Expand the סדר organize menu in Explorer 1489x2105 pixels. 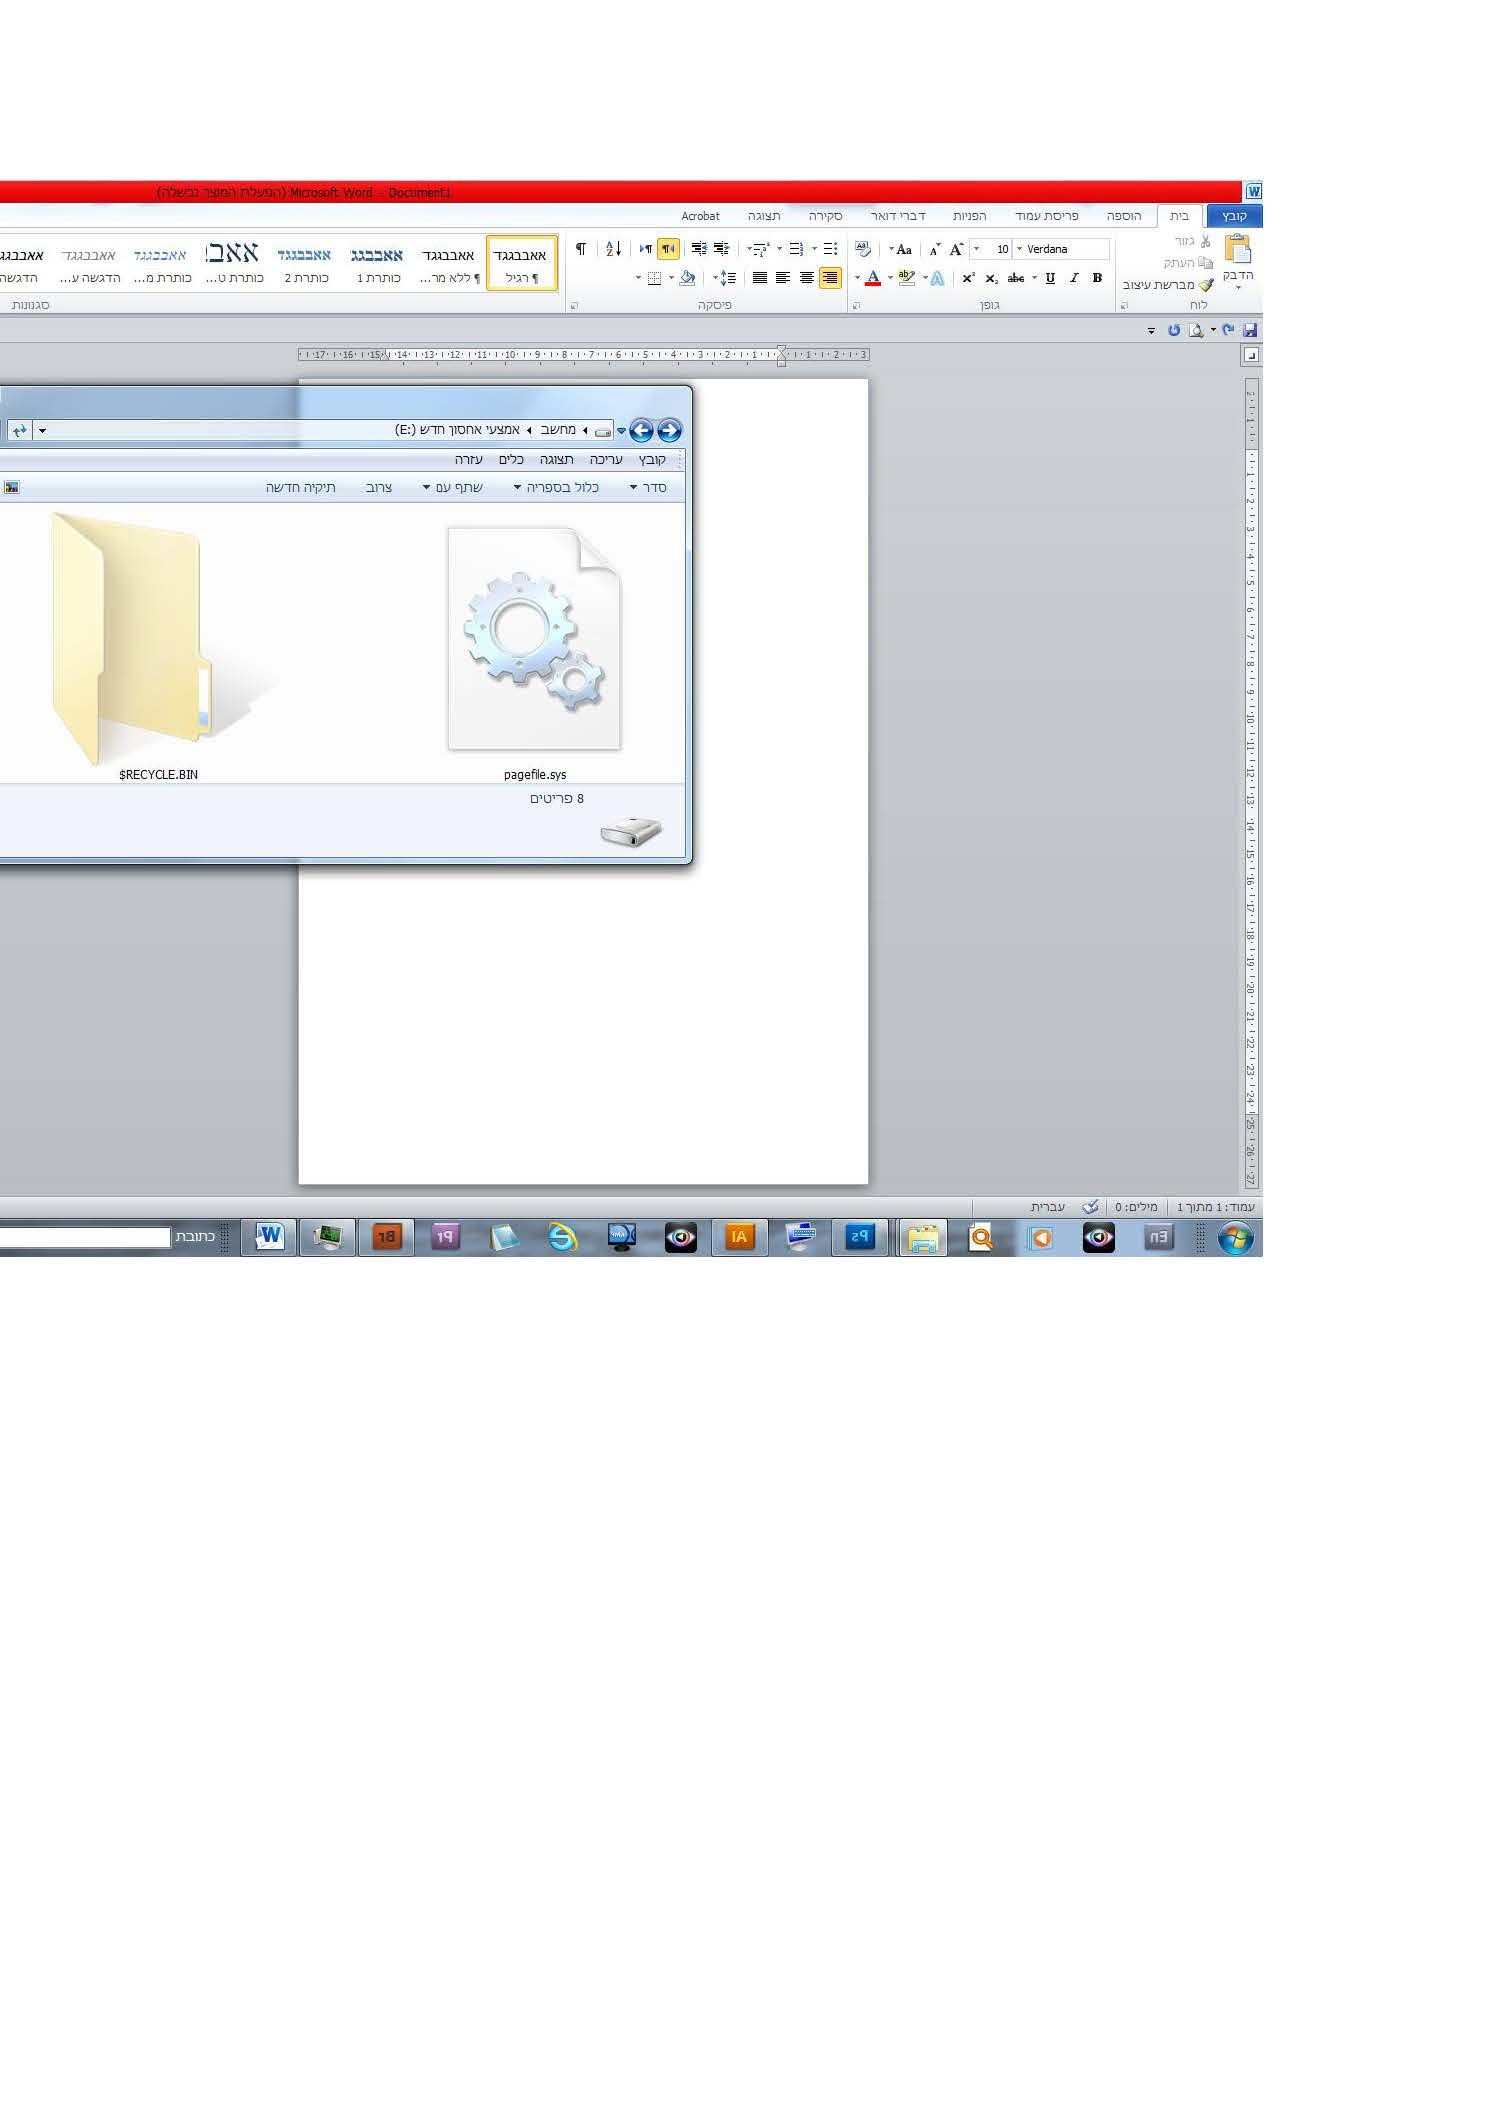[648, 487]
